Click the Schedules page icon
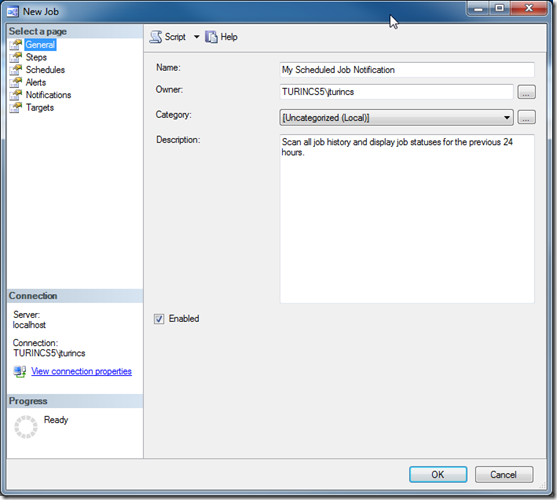Viewport: 557px width, 500px height. pos(16,70)
